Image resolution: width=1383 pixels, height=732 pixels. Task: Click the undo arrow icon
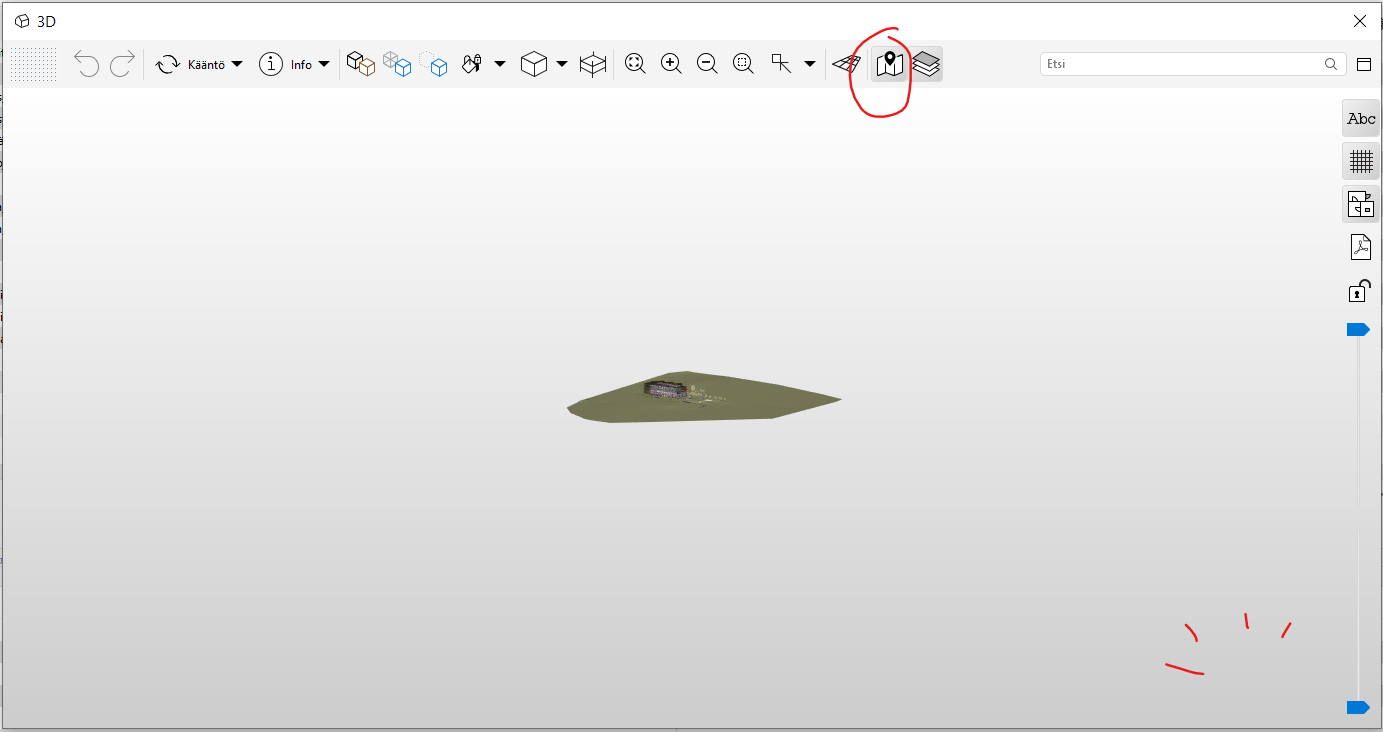87,65
